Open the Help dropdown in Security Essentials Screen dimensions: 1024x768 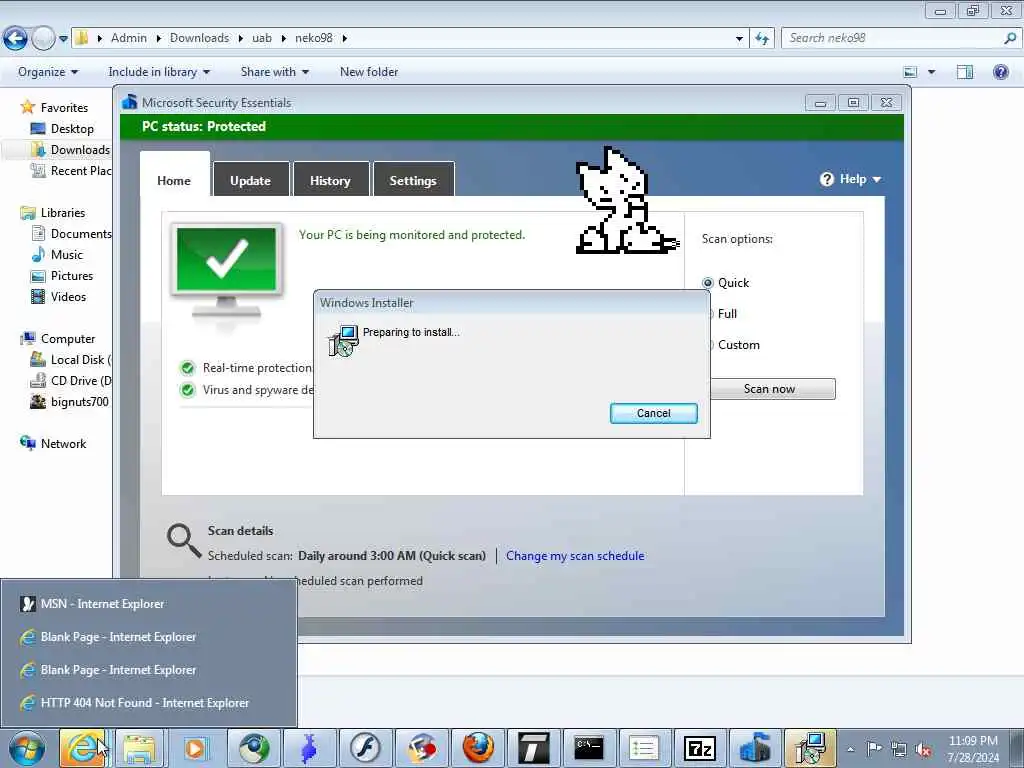[850, 179]
